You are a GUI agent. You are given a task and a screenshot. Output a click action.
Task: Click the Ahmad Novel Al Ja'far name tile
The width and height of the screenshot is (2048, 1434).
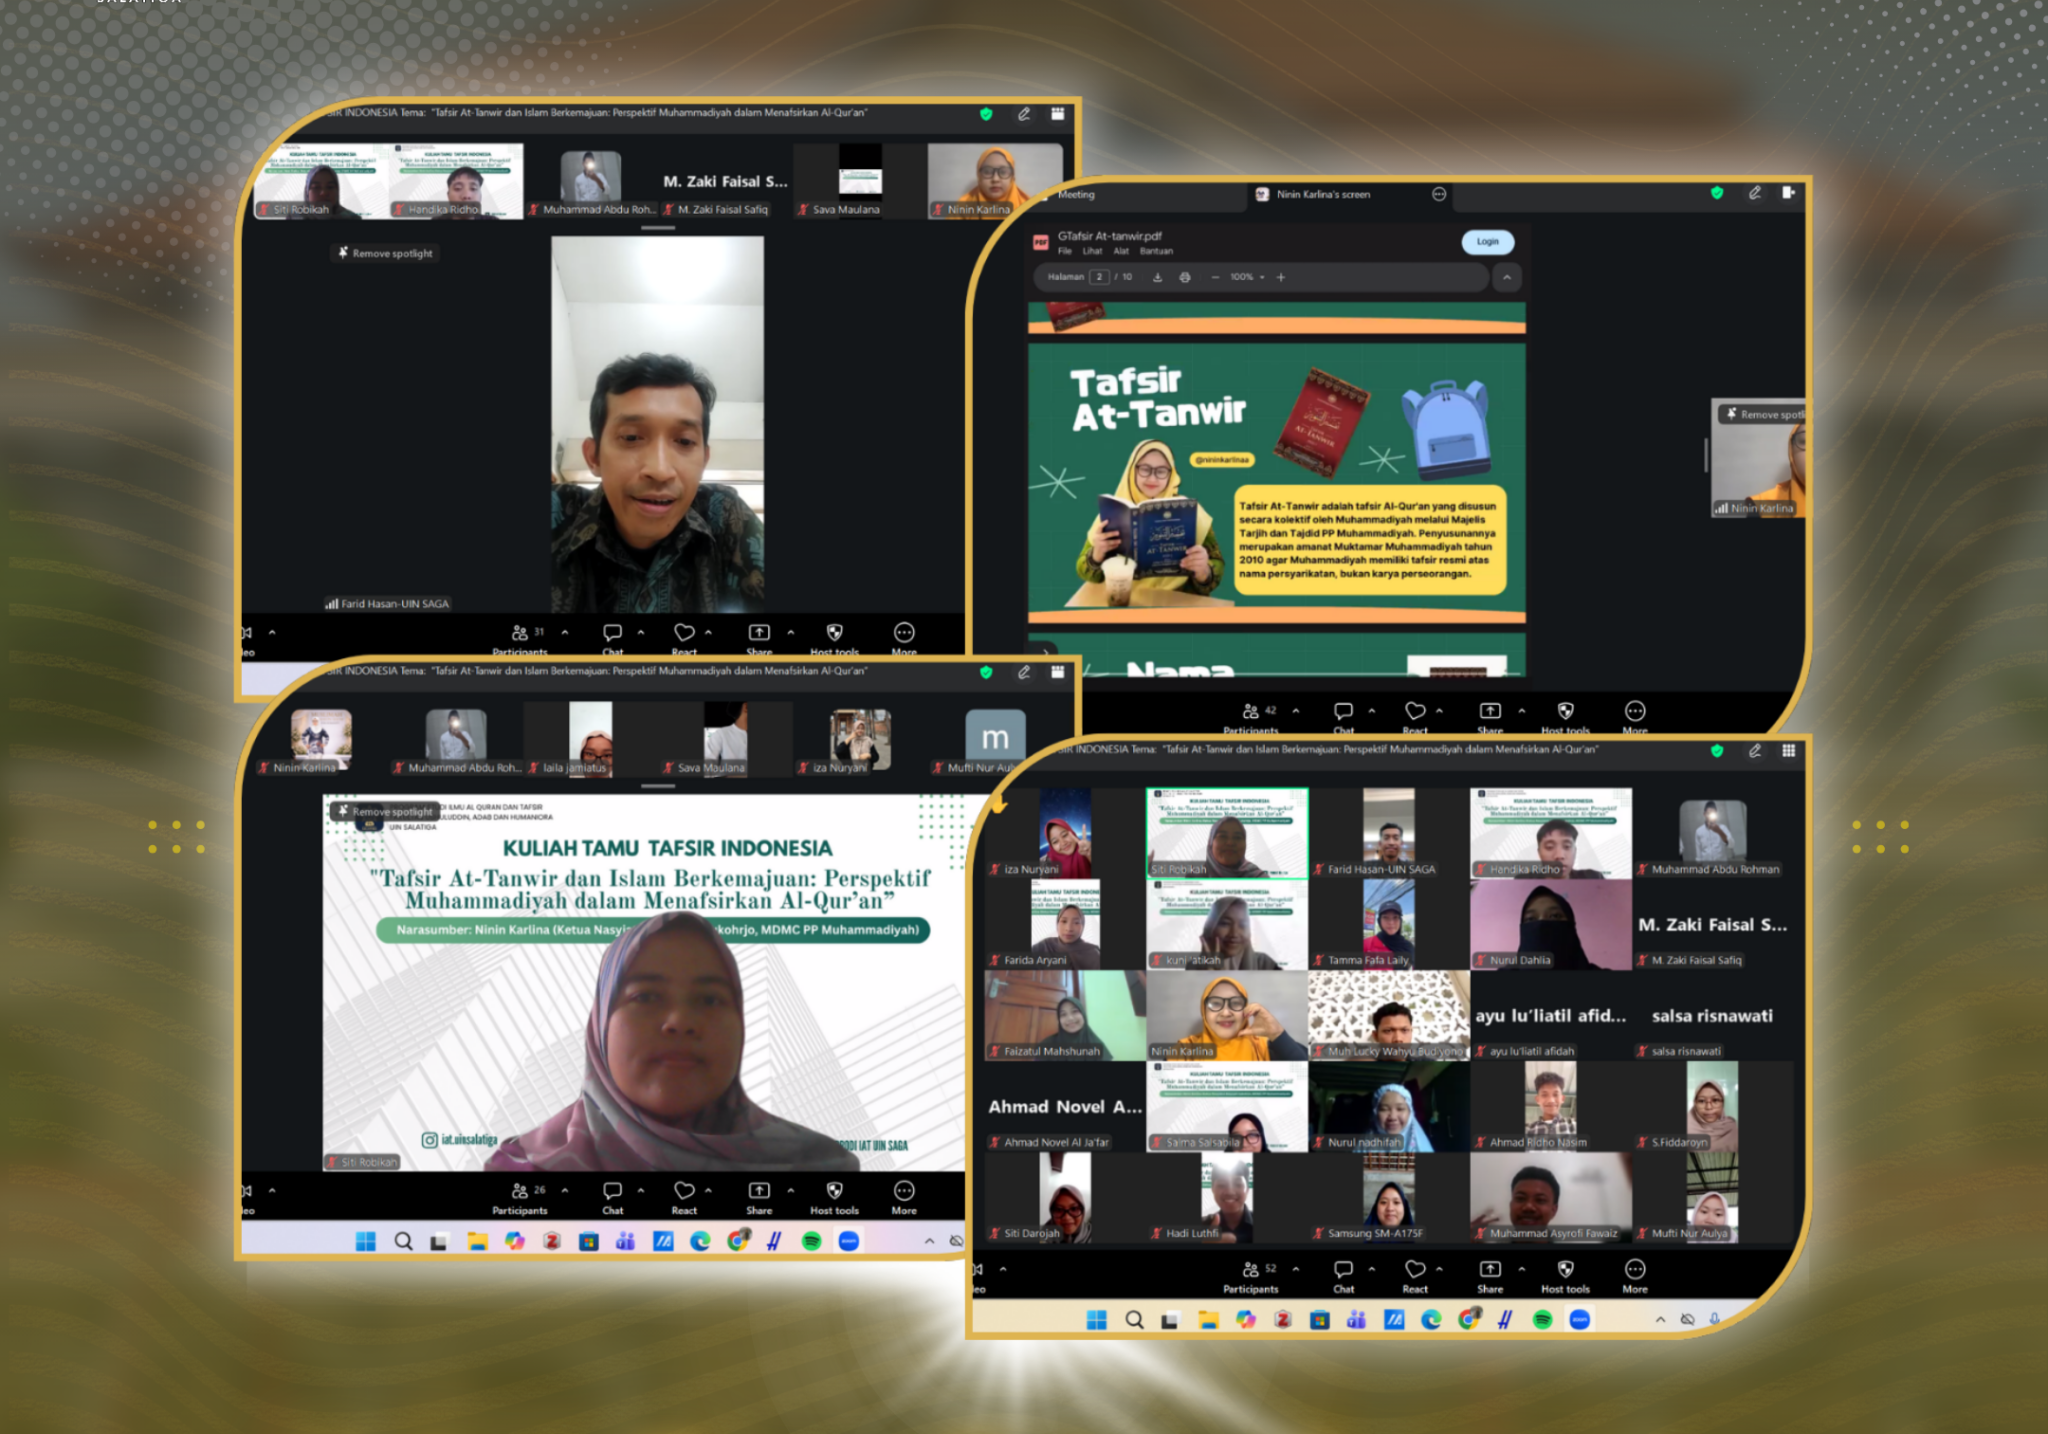[1065, 1106]
